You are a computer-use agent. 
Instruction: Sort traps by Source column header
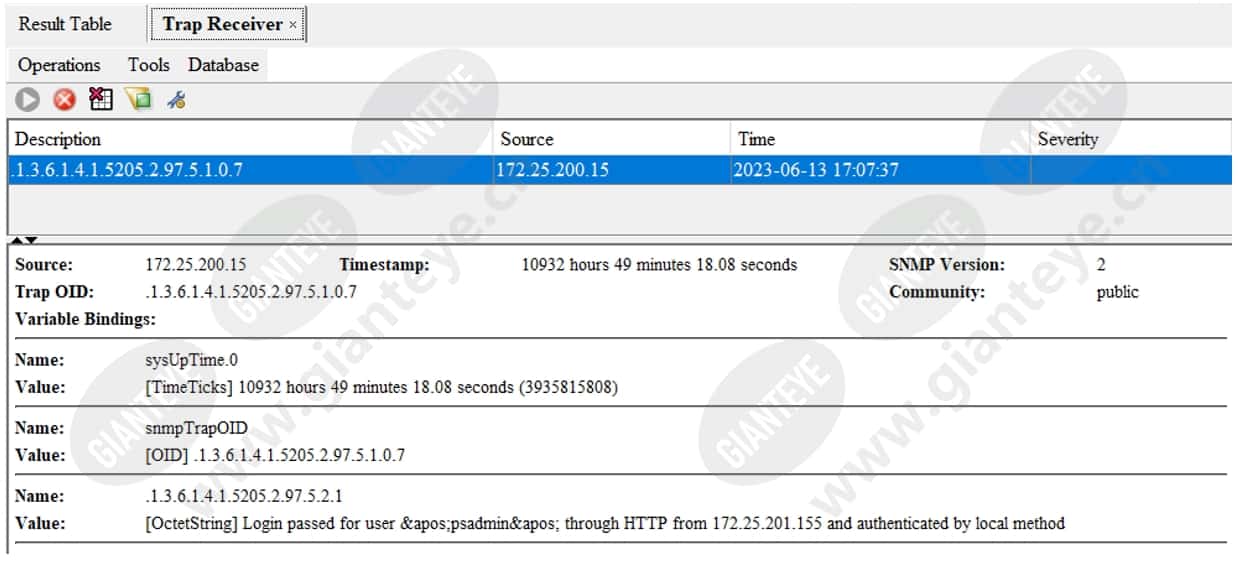pos(613,139)
